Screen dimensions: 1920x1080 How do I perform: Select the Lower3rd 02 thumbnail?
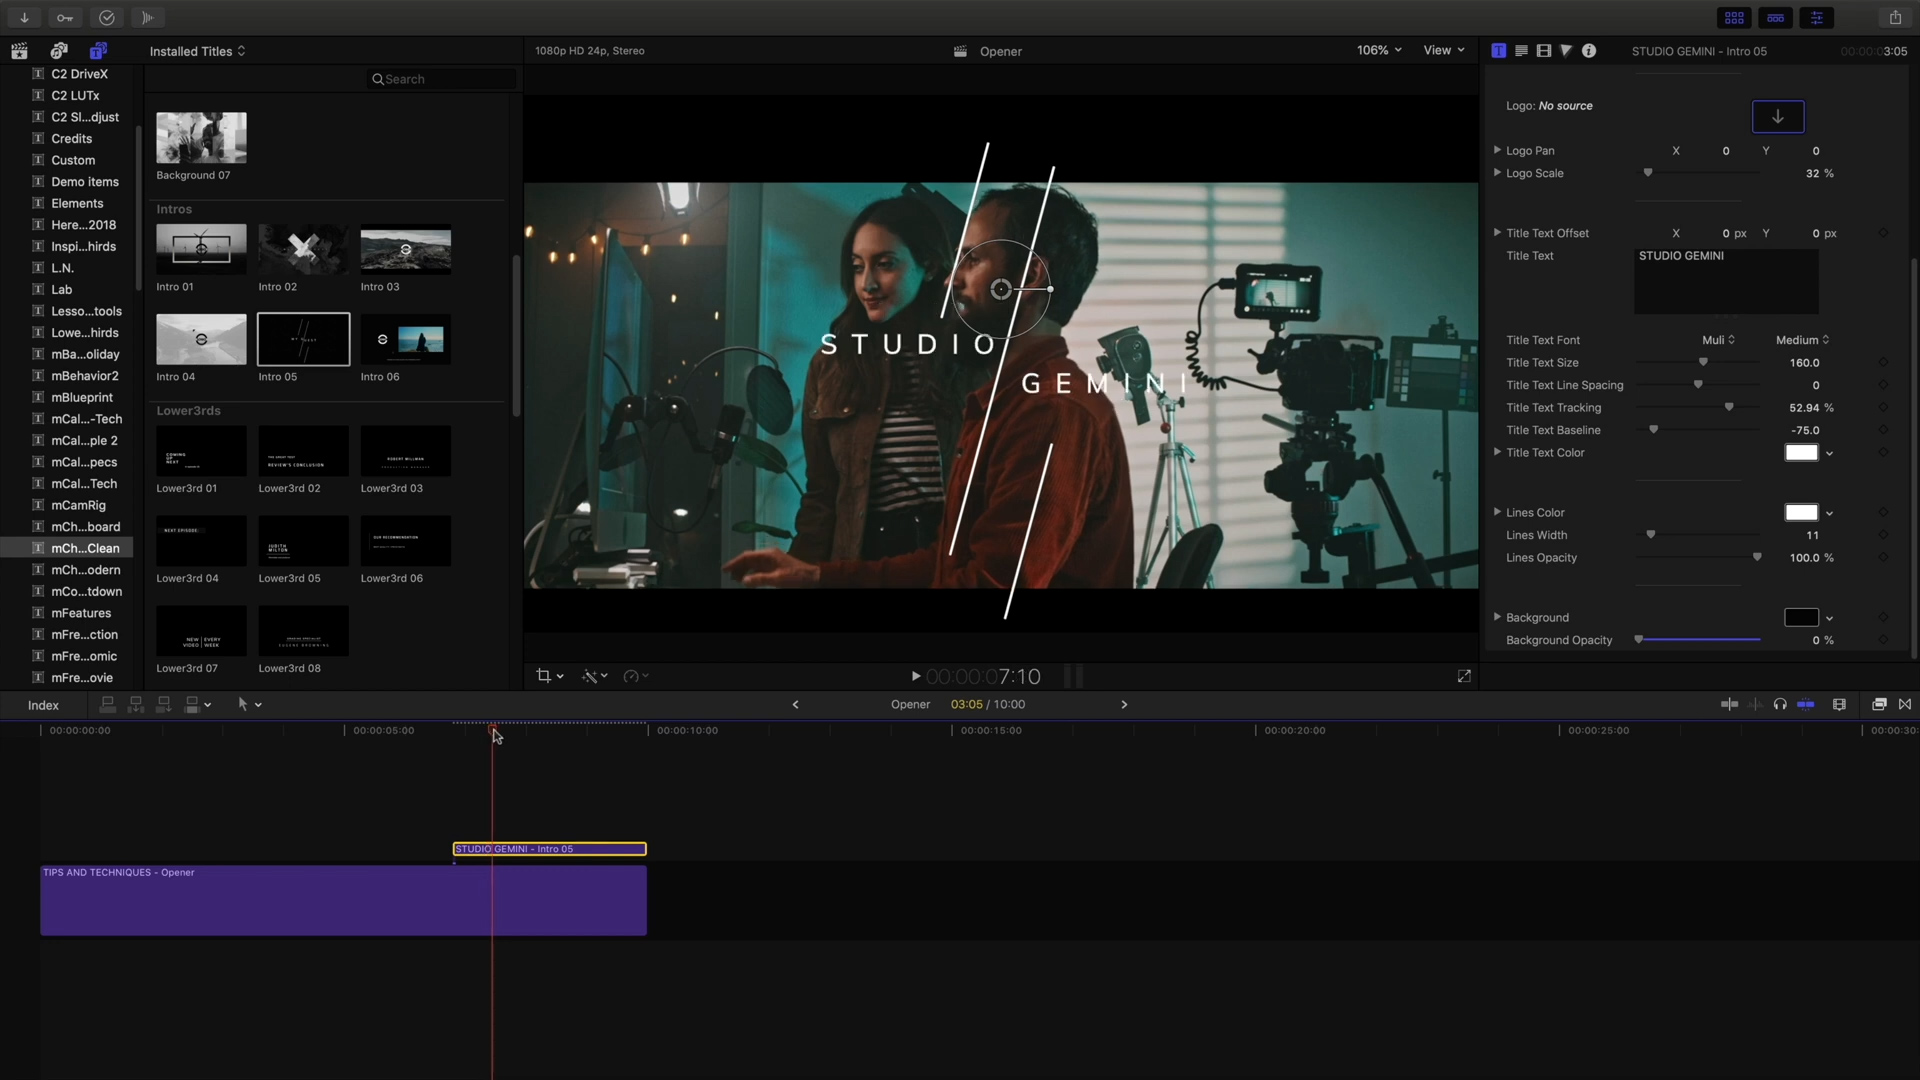click(303, 451)
